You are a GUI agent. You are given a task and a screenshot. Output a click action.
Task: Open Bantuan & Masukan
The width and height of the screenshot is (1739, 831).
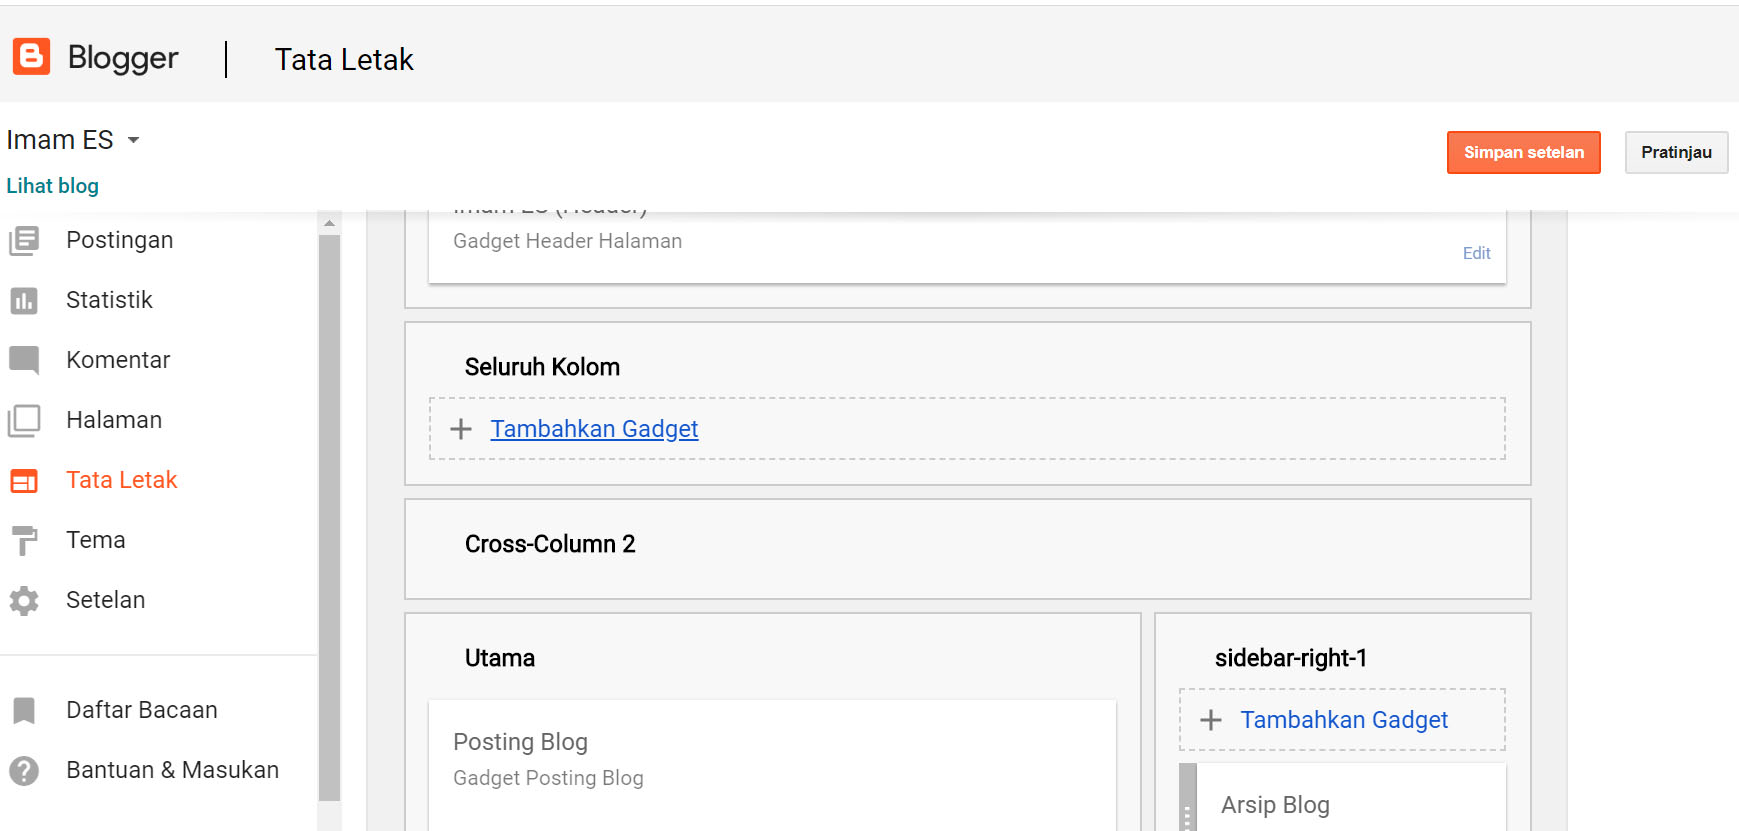point(173,770)
